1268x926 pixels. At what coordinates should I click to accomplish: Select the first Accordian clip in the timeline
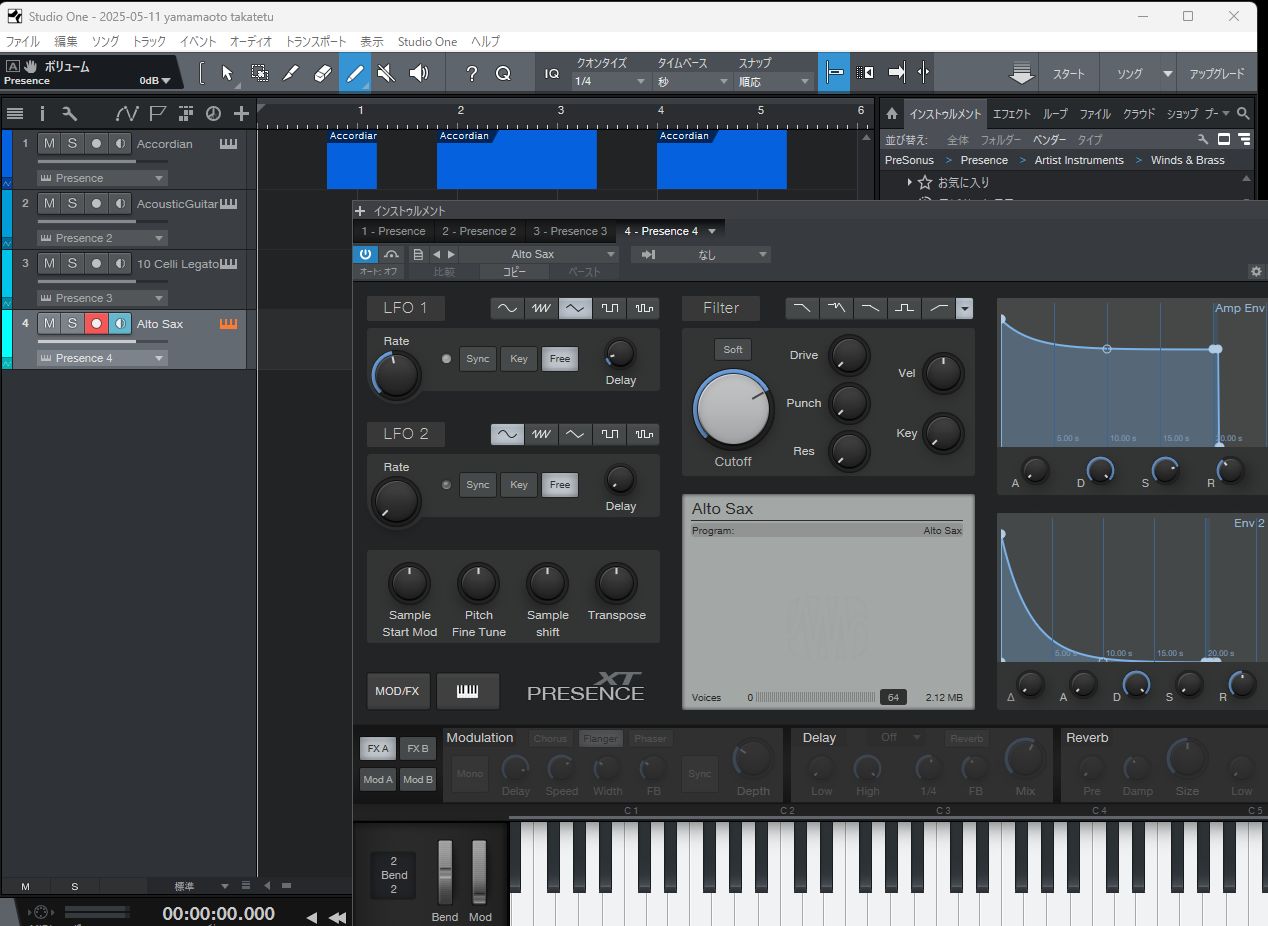point(352,159)
